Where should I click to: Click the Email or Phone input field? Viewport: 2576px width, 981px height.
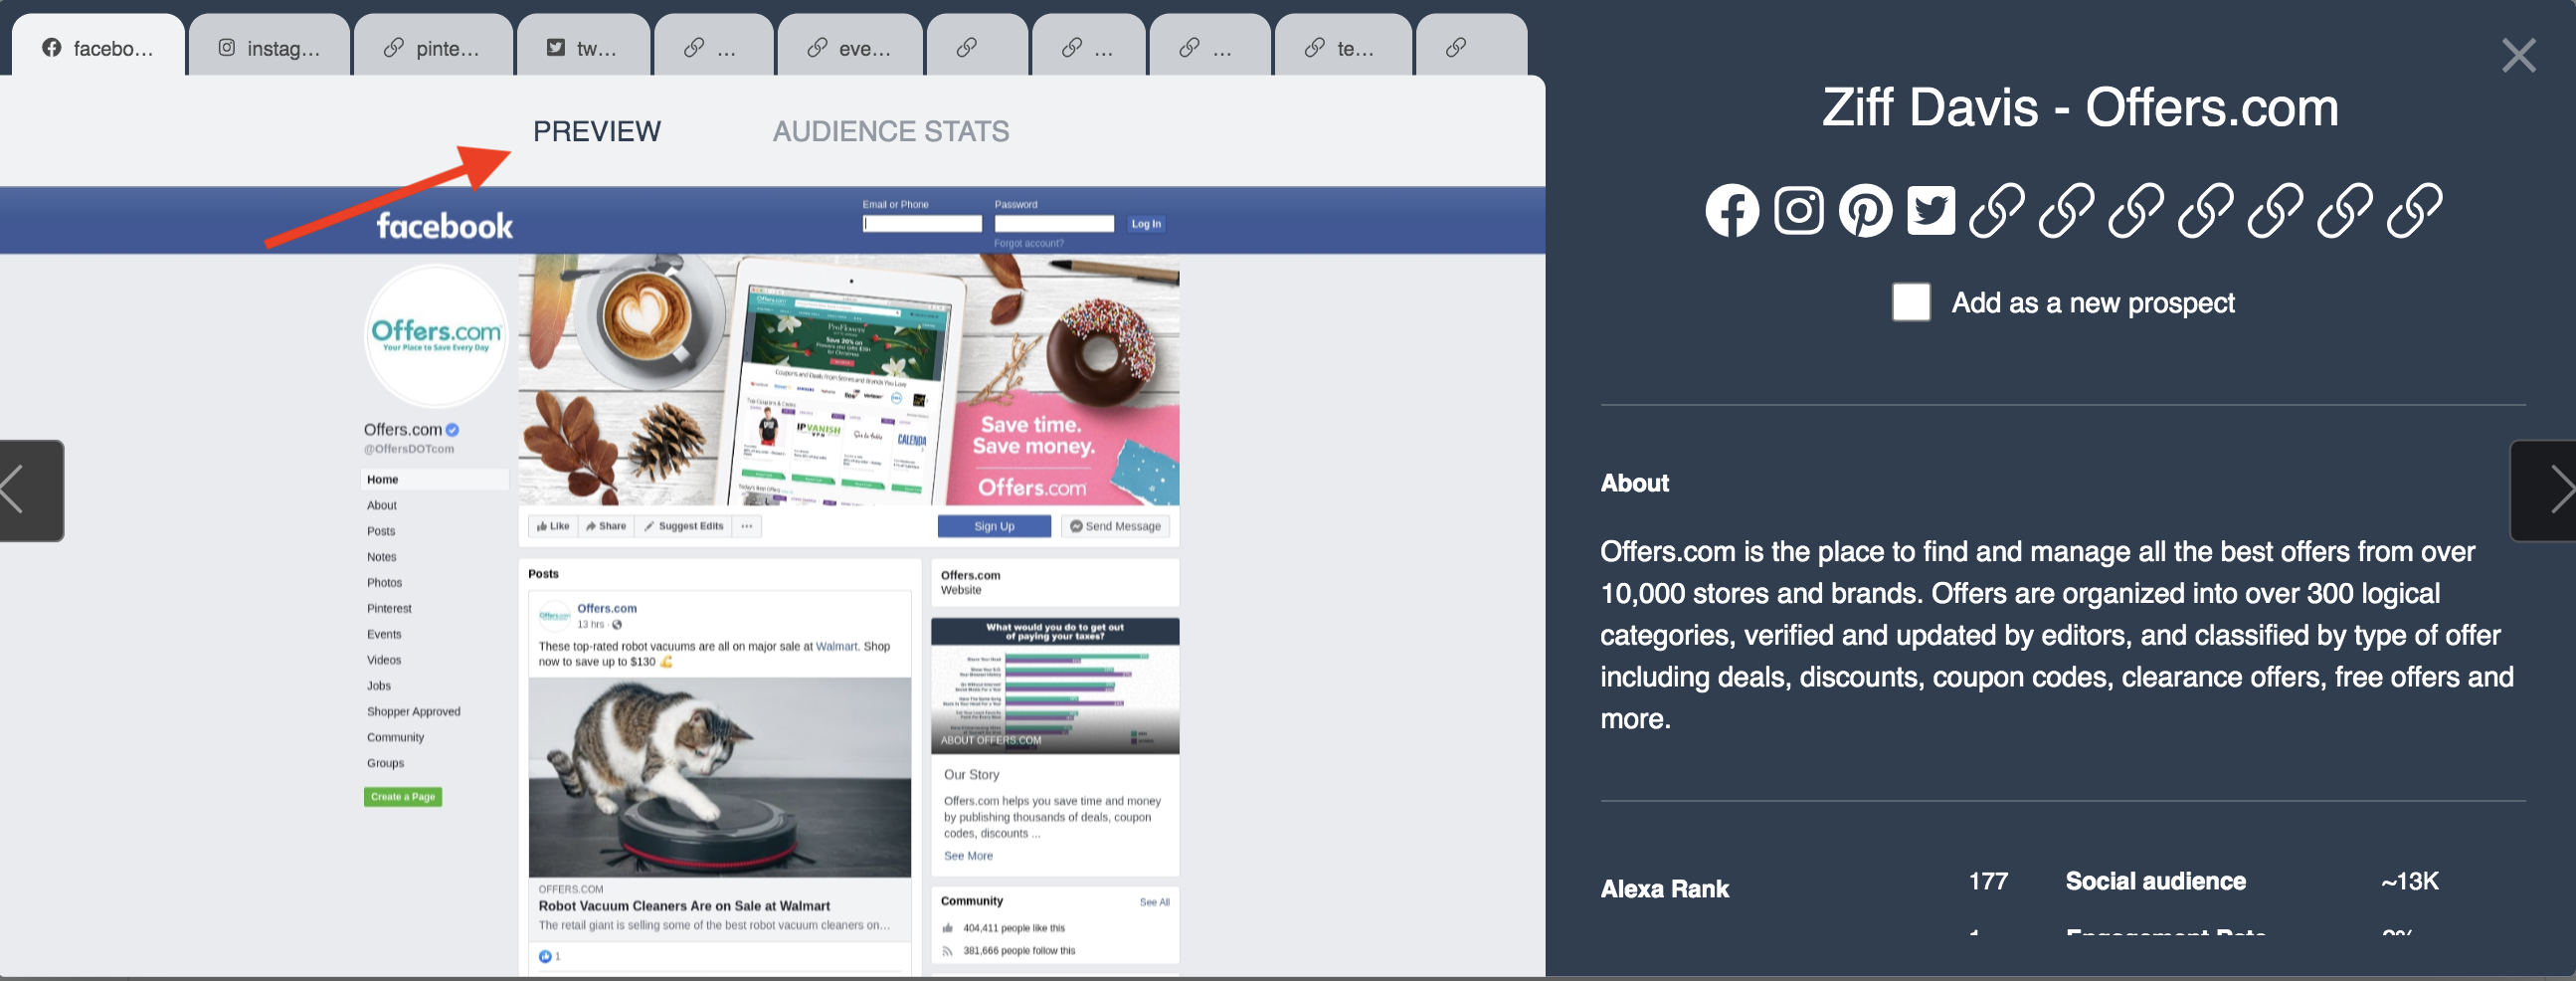(921, 224)
